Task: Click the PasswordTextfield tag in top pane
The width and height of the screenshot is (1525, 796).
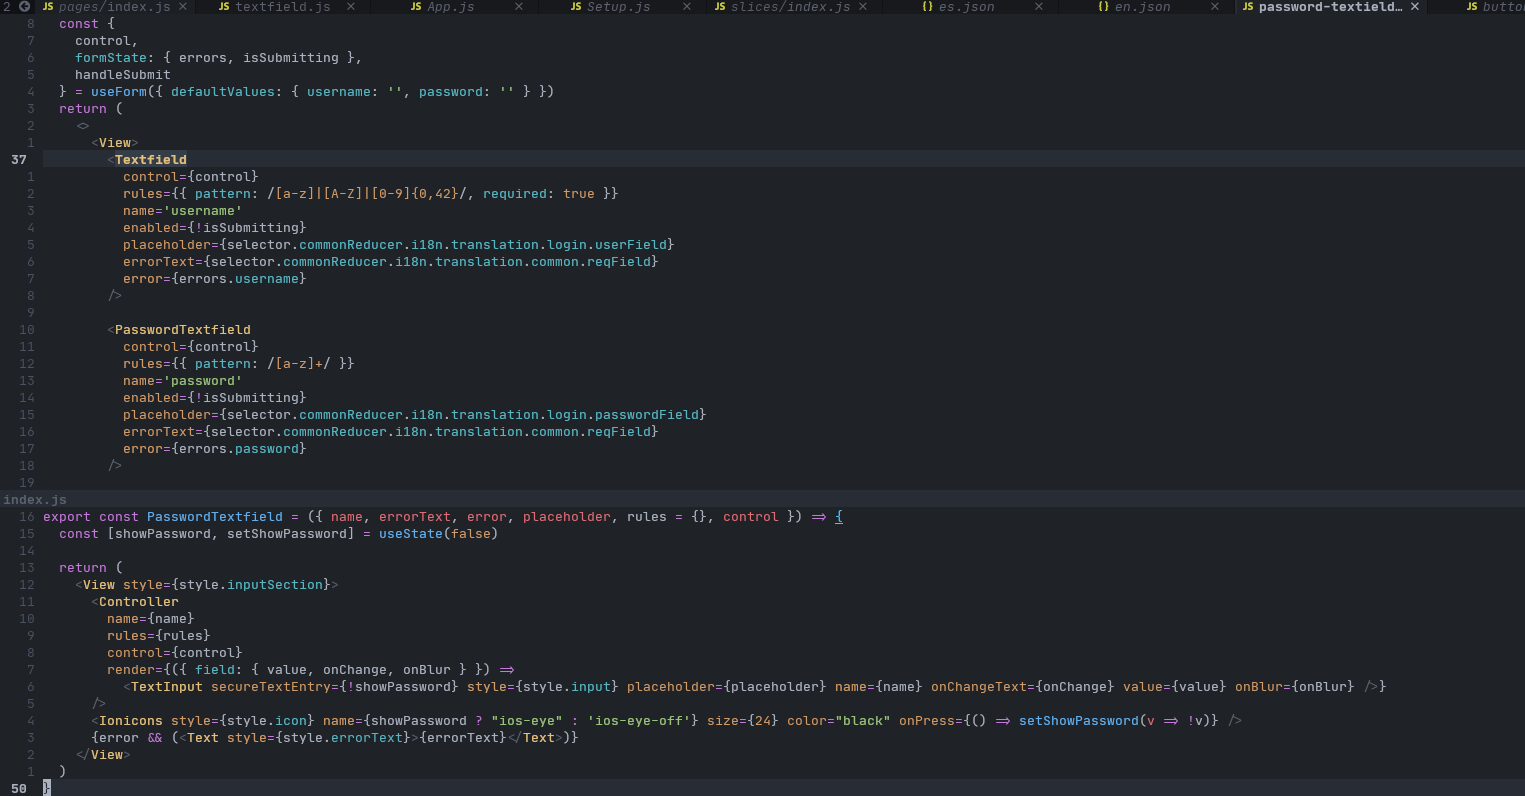Action: point(183,329)
